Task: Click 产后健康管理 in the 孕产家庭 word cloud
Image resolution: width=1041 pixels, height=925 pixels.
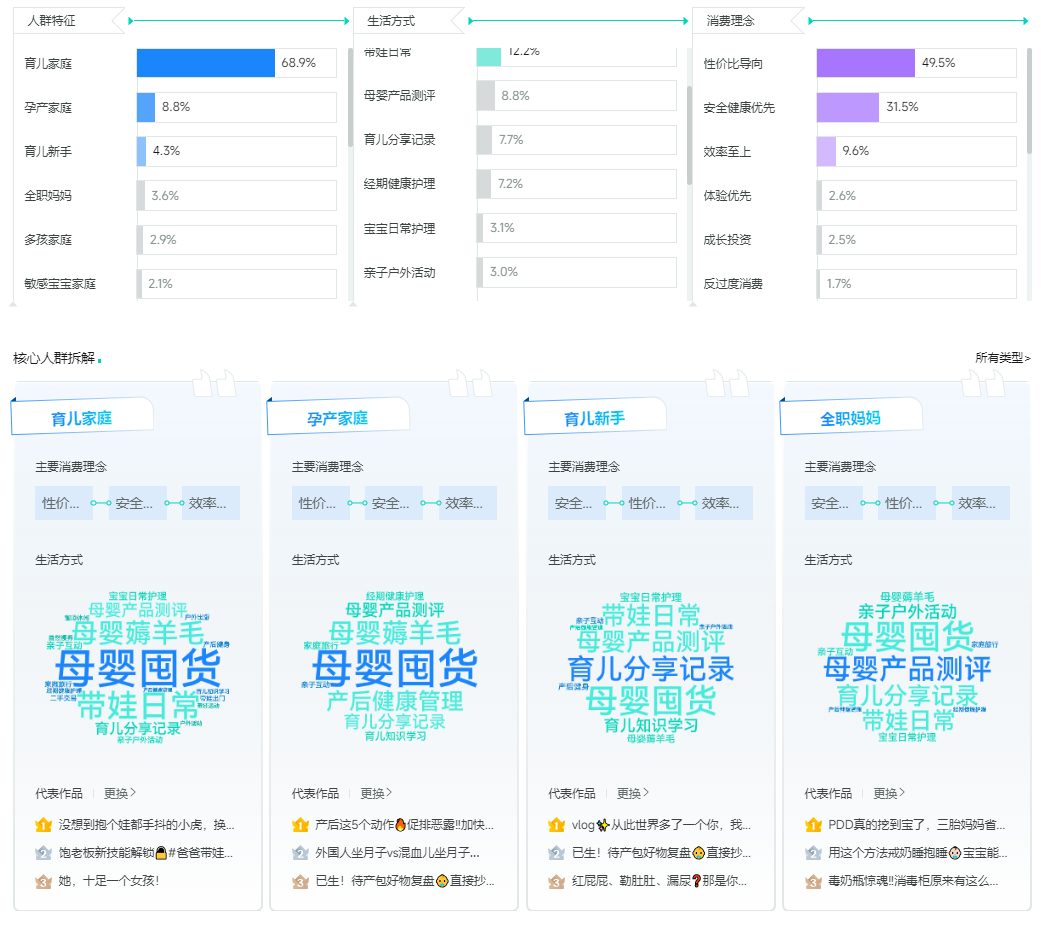Action: 395,700
